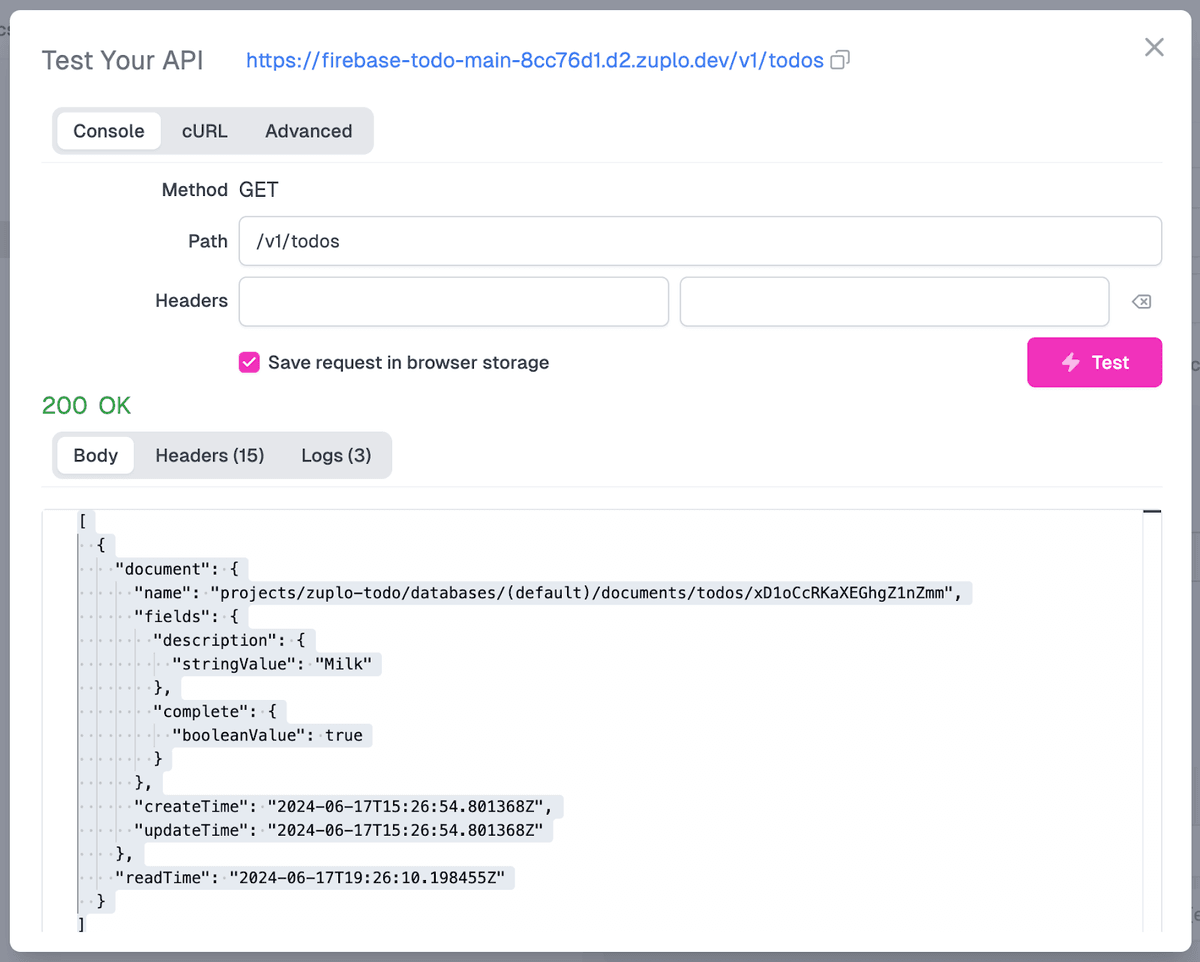Switch to the cURL tab

[204, 130]
